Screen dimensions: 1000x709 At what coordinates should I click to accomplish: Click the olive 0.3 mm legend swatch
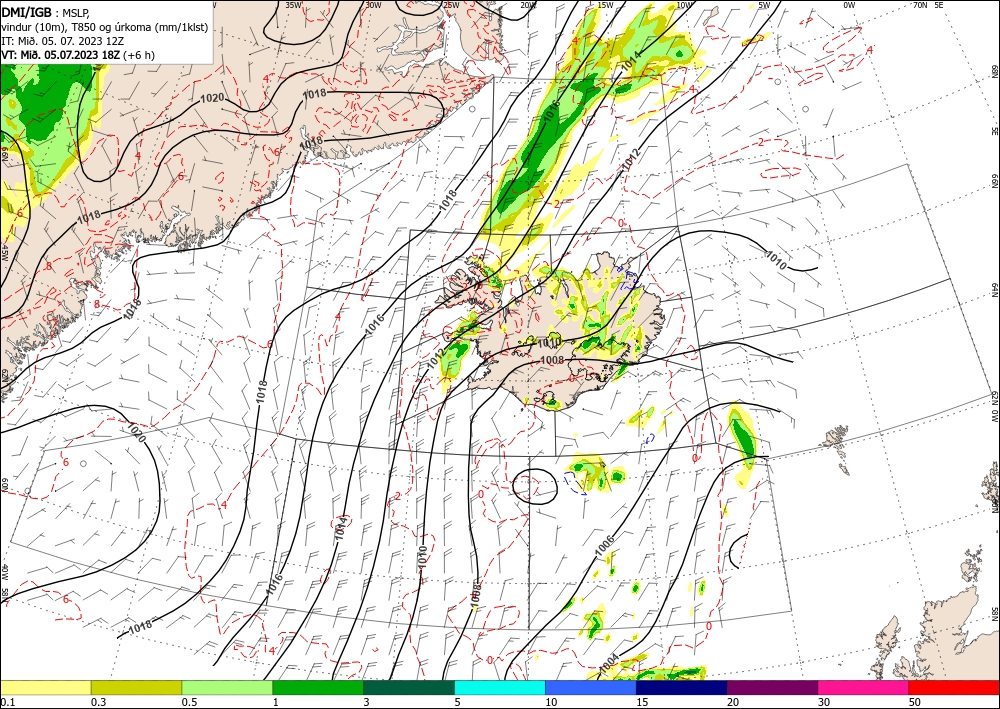[136, 687]
